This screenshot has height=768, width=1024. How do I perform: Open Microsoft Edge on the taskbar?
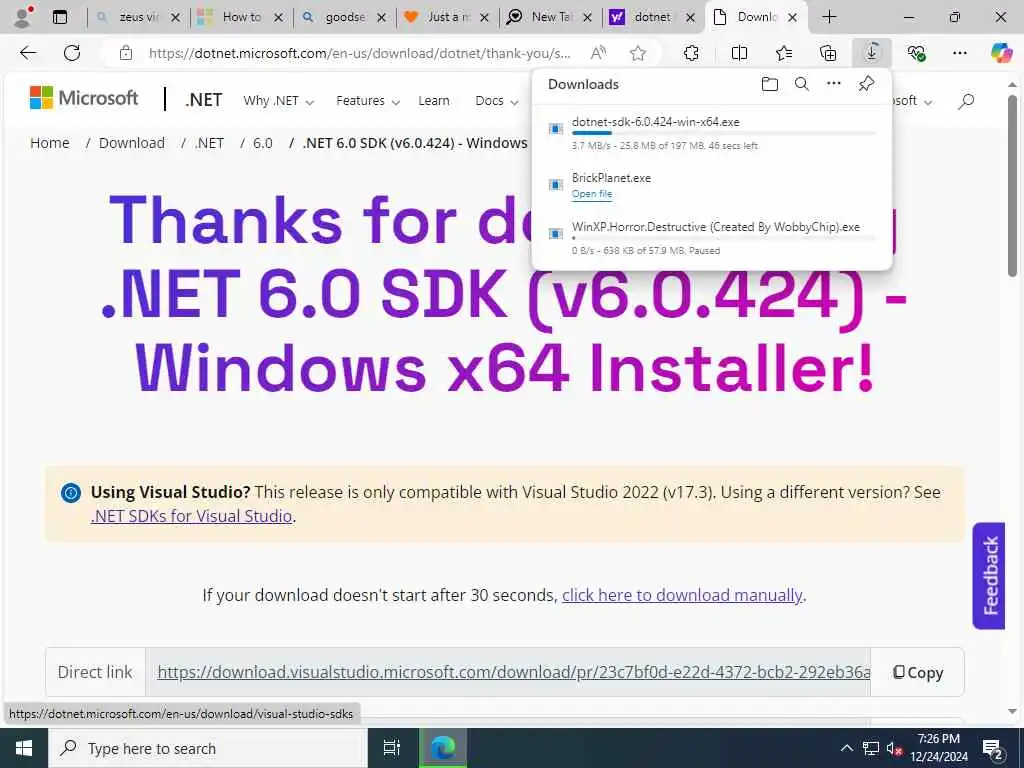coord(443,748)
